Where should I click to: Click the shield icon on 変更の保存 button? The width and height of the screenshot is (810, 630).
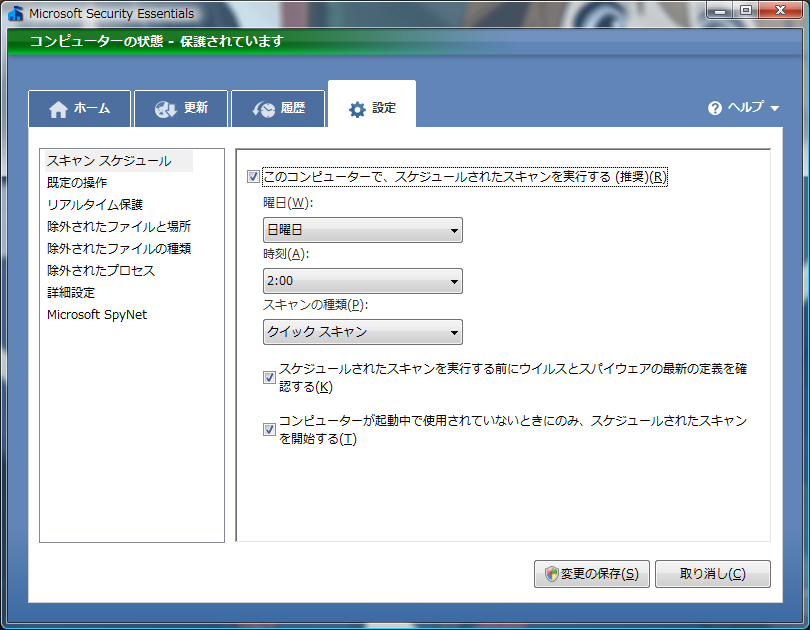pos(552,574)
